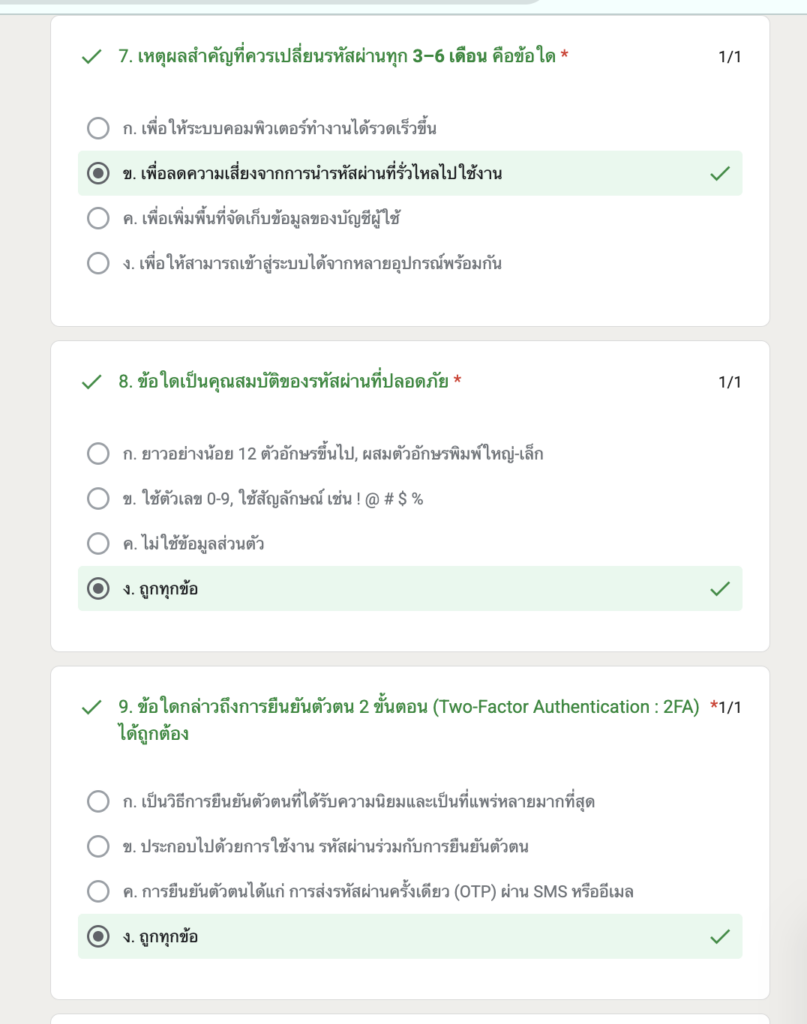Pick question 8 option ข. with symbols ! @ # $ %
Image resolution: width=807 pixels, height=1024 pixels.
tap(98, 498)
